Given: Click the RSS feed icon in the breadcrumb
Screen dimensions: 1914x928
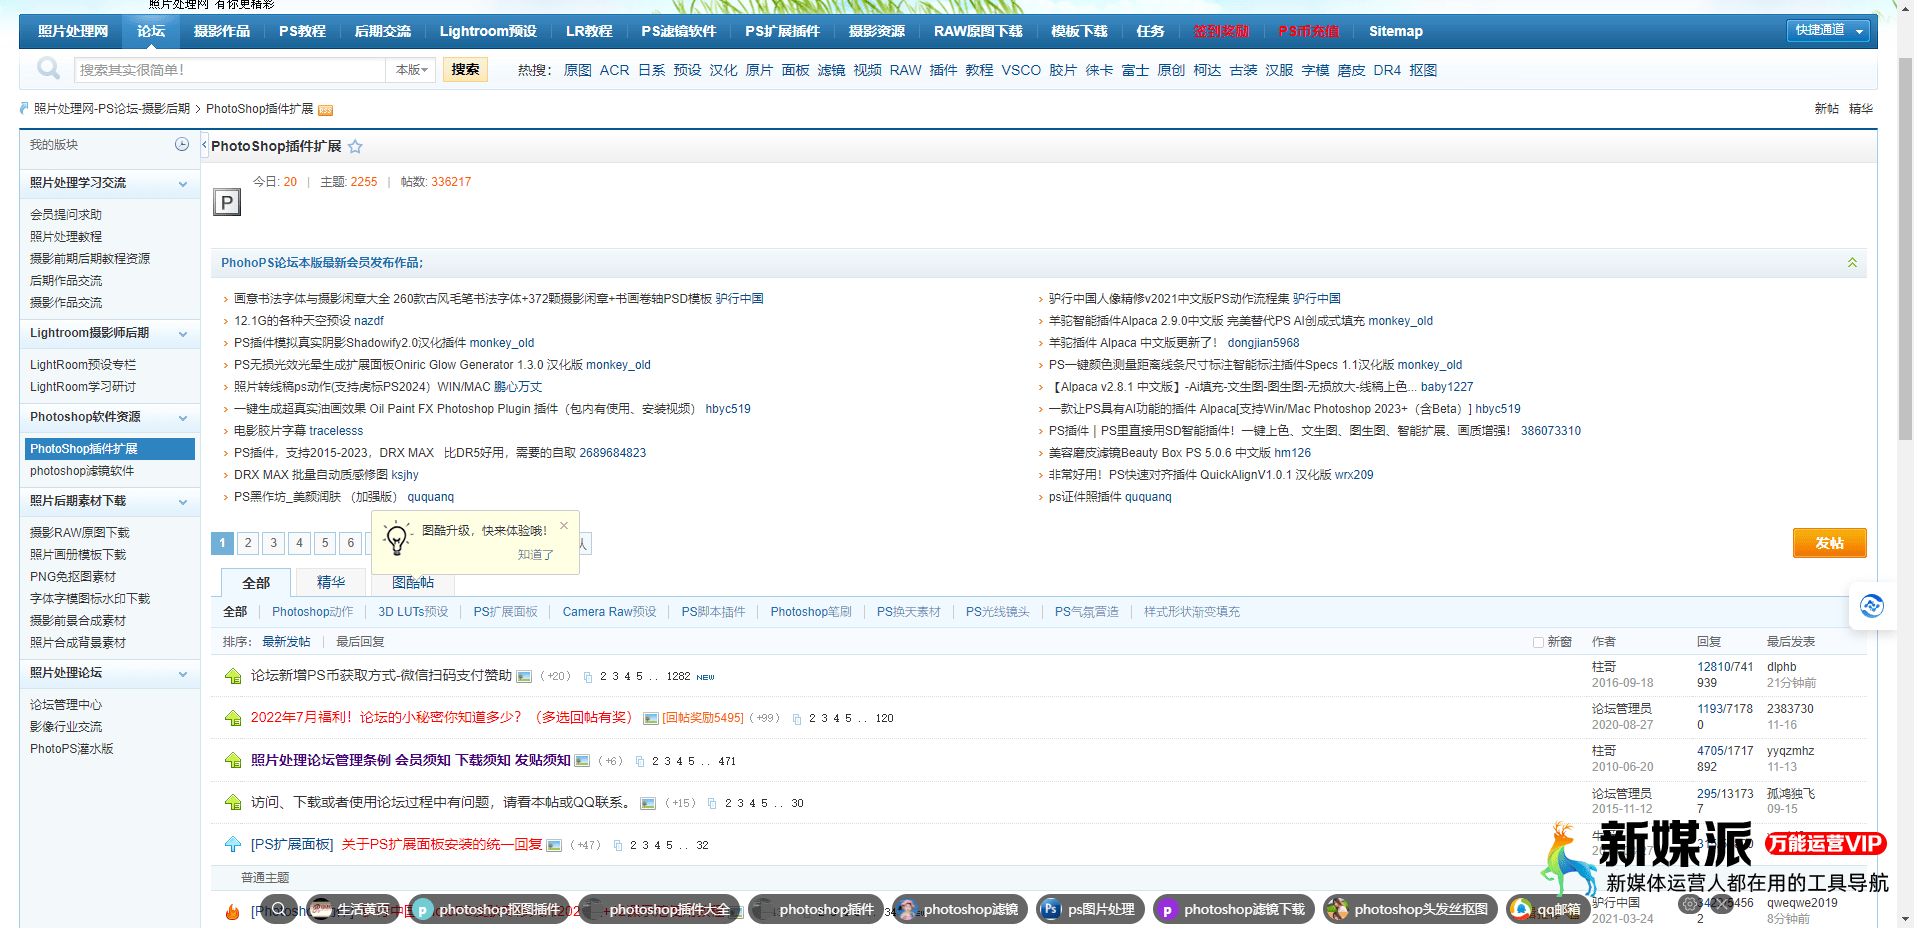Looking at the screenshot, I should coord(325,110).
